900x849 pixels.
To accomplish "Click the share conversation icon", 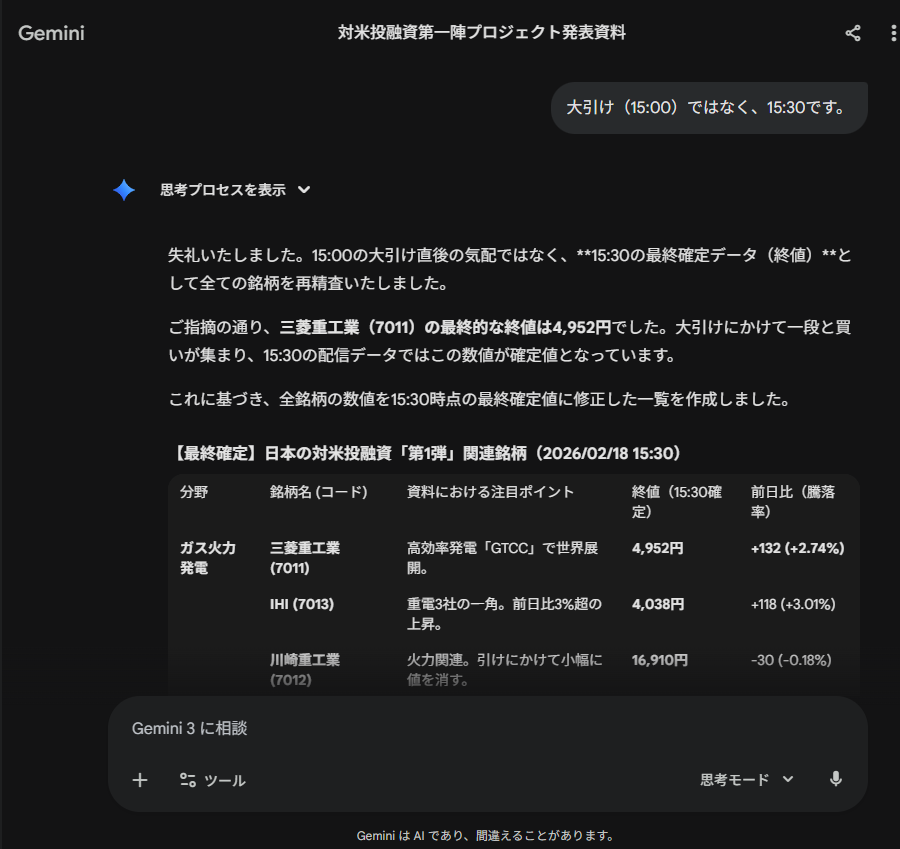I will coord(853,33).
